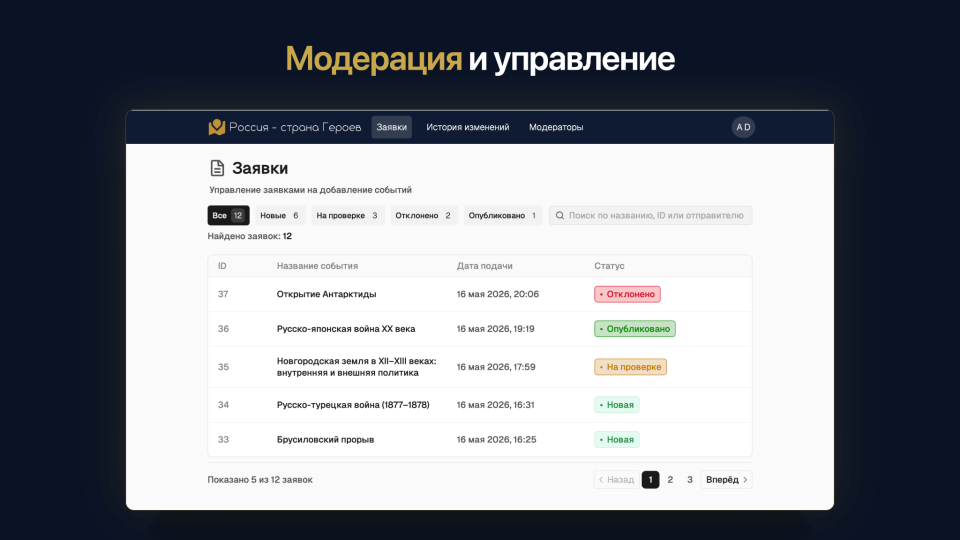Open the Новгородская земля application

[480, 367]
